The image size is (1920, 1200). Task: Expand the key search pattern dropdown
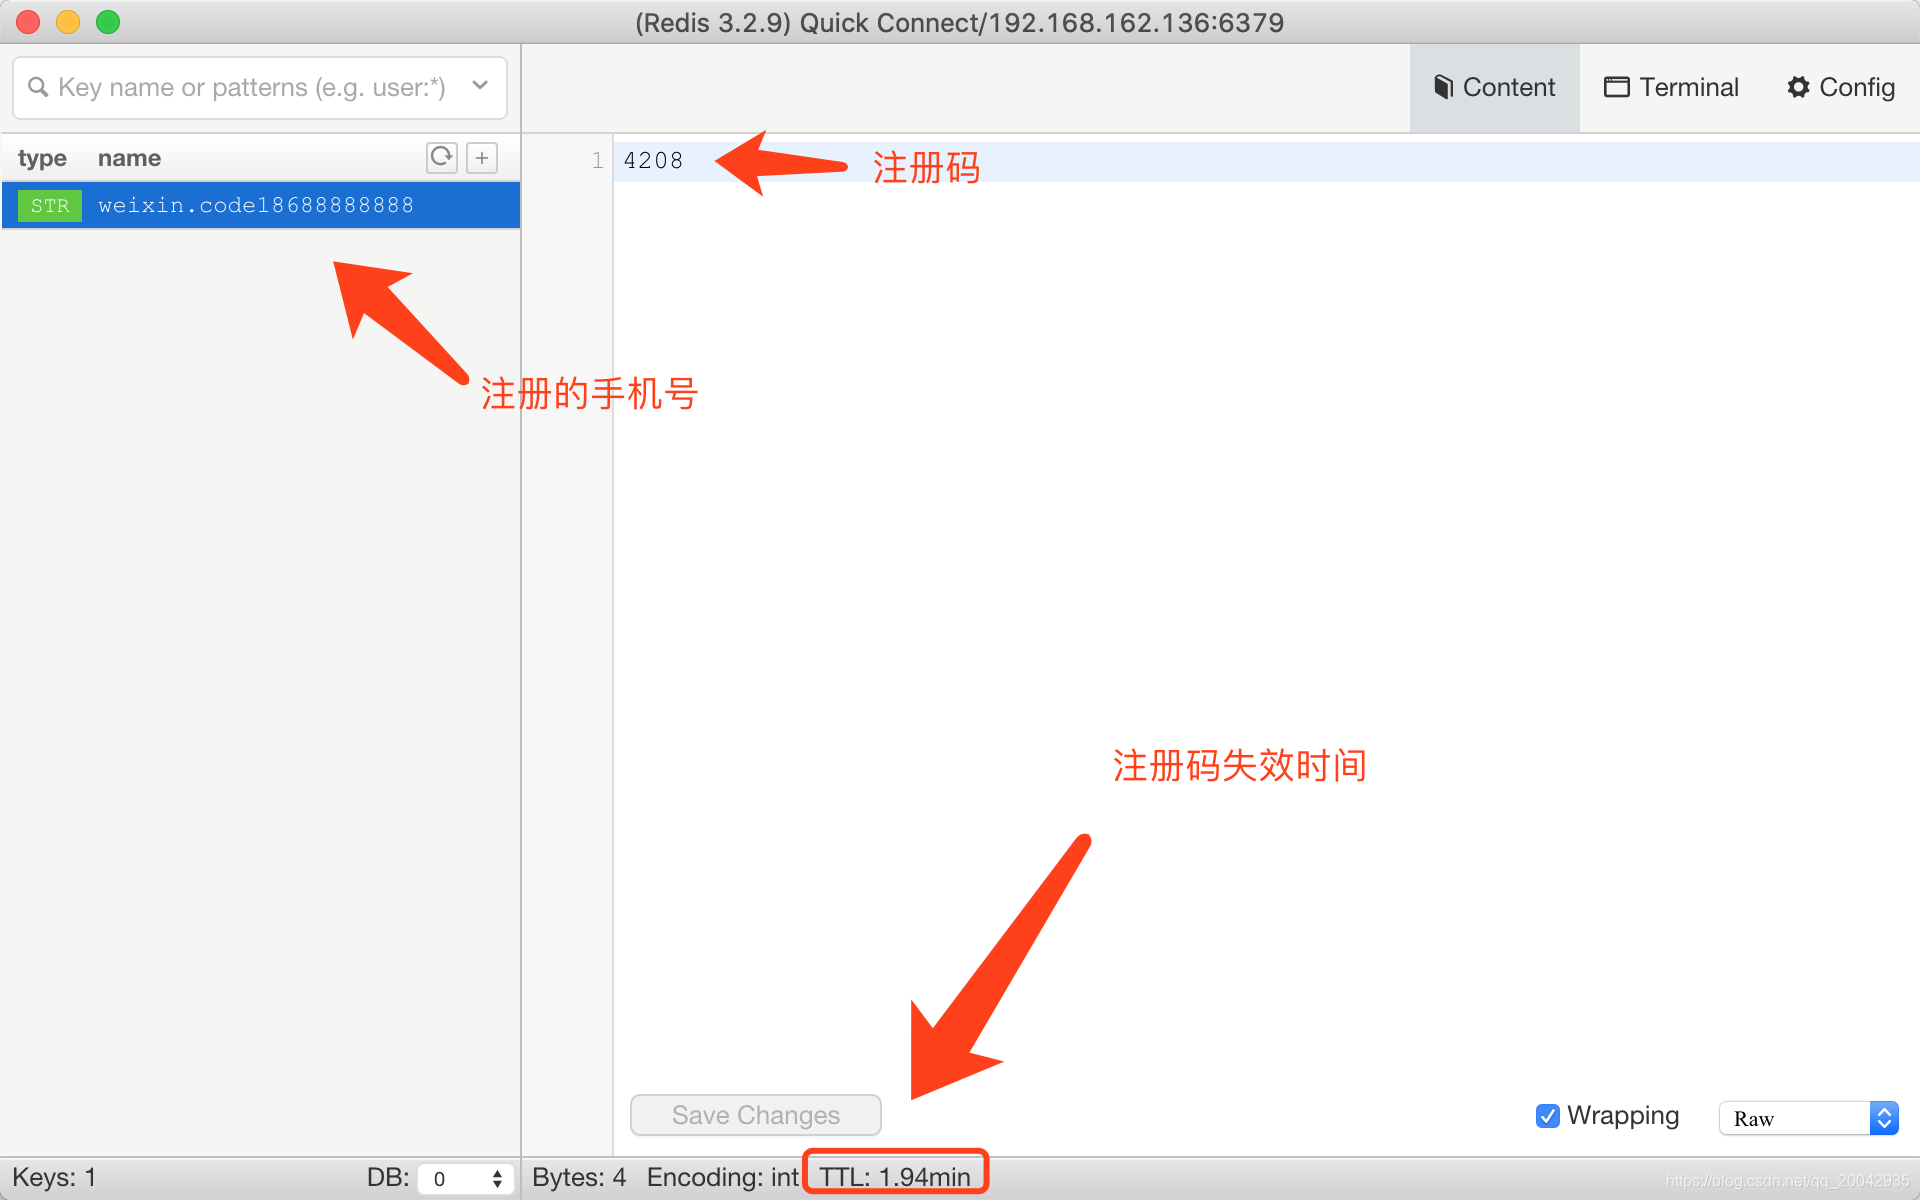(480, 86)
